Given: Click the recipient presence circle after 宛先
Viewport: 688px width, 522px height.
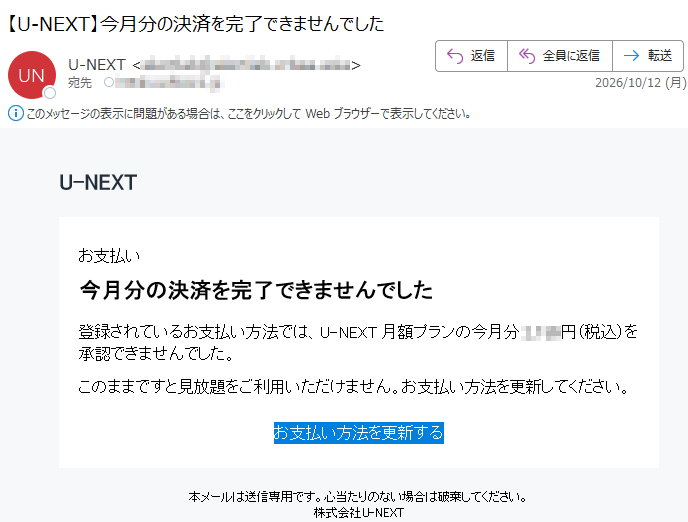Looking at the screenshot, I should click(x=109, y=82).
